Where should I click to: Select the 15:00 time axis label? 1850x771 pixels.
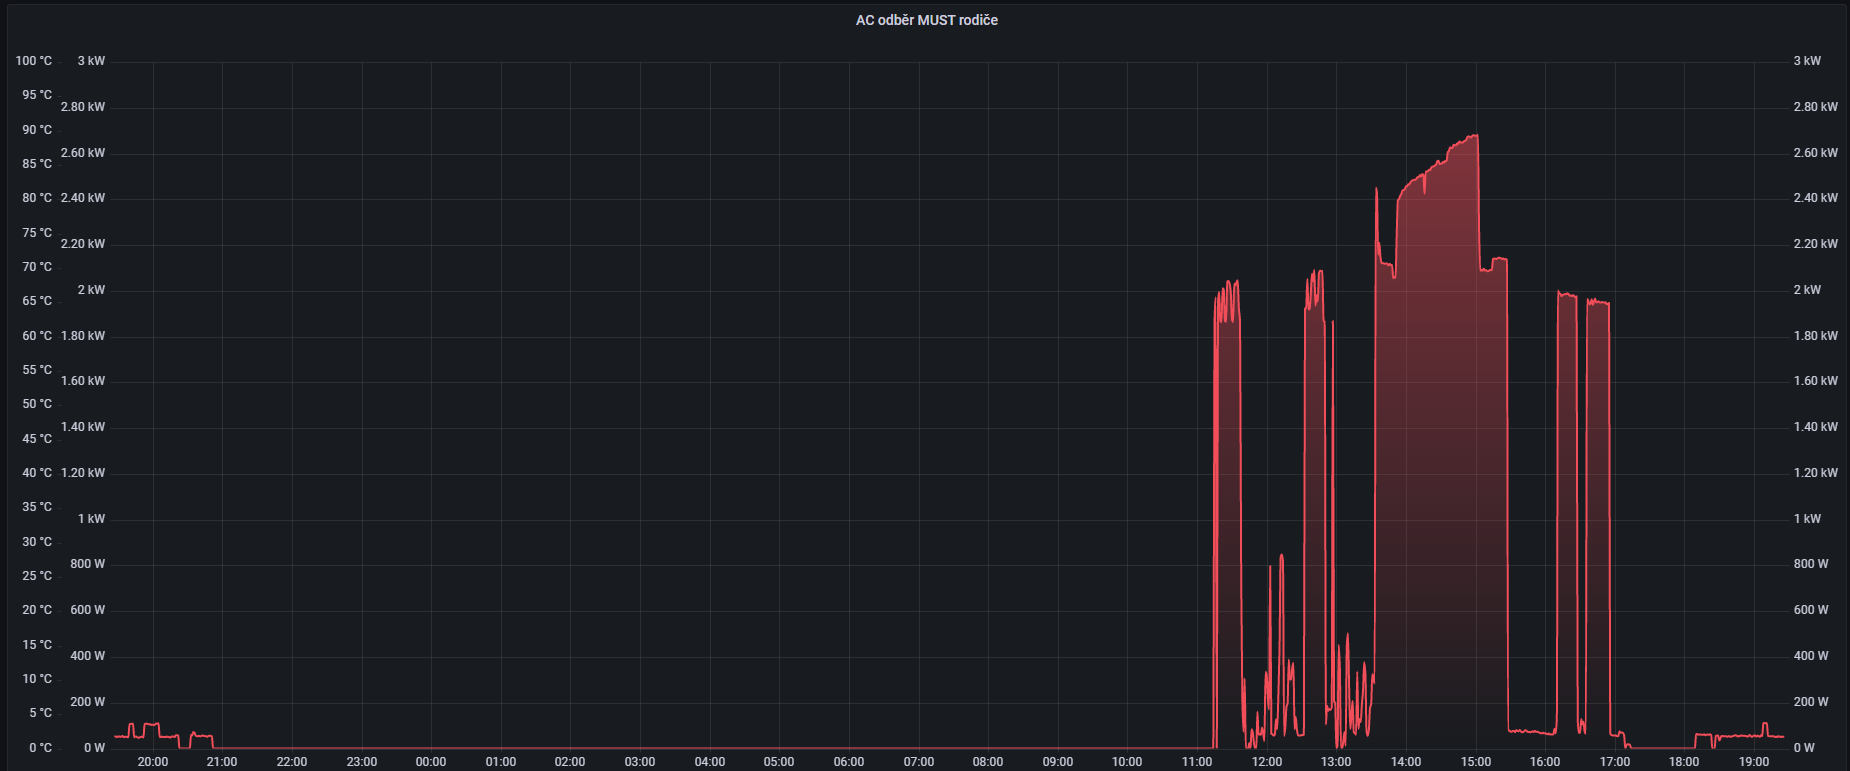click(x=1475, y=762)
